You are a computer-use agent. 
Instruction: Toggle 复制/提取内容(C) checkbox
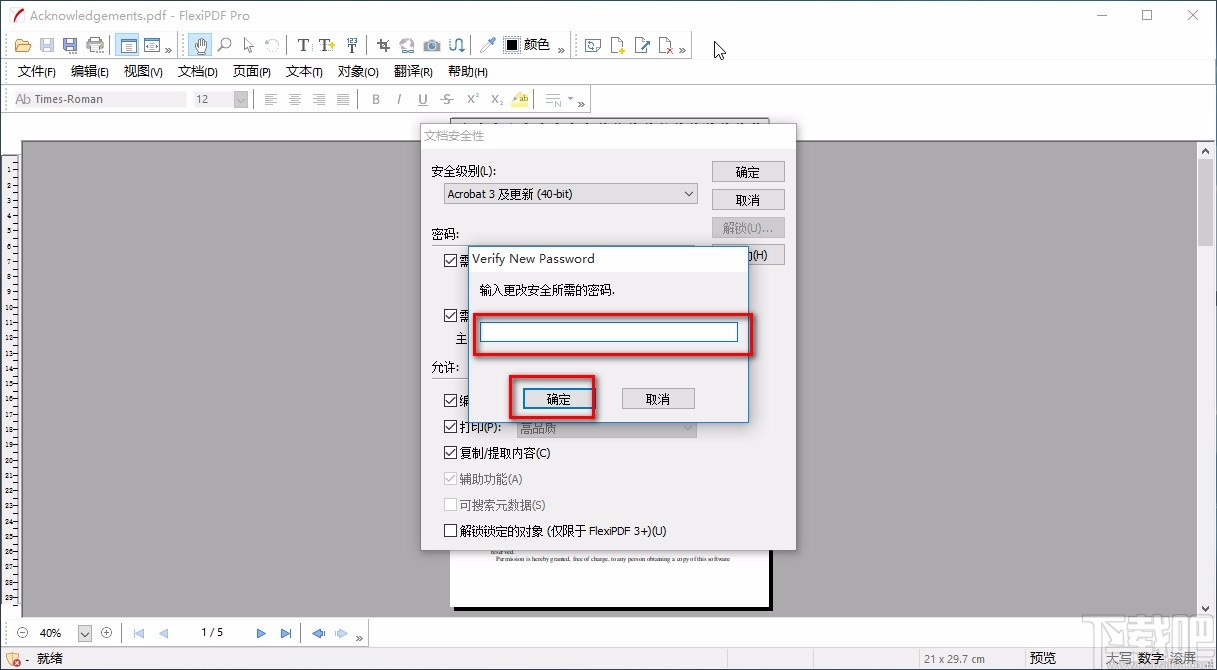pos(450,453)
